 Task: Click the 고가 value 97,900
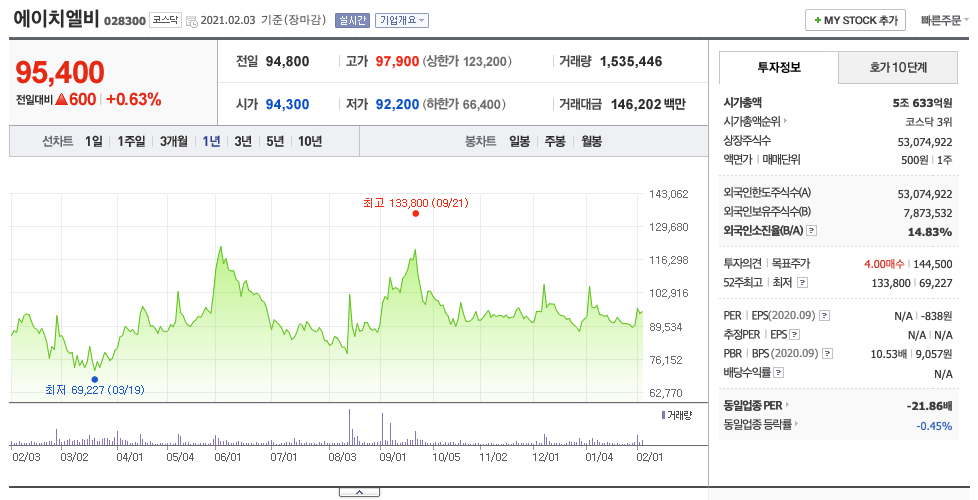(397, 61)
